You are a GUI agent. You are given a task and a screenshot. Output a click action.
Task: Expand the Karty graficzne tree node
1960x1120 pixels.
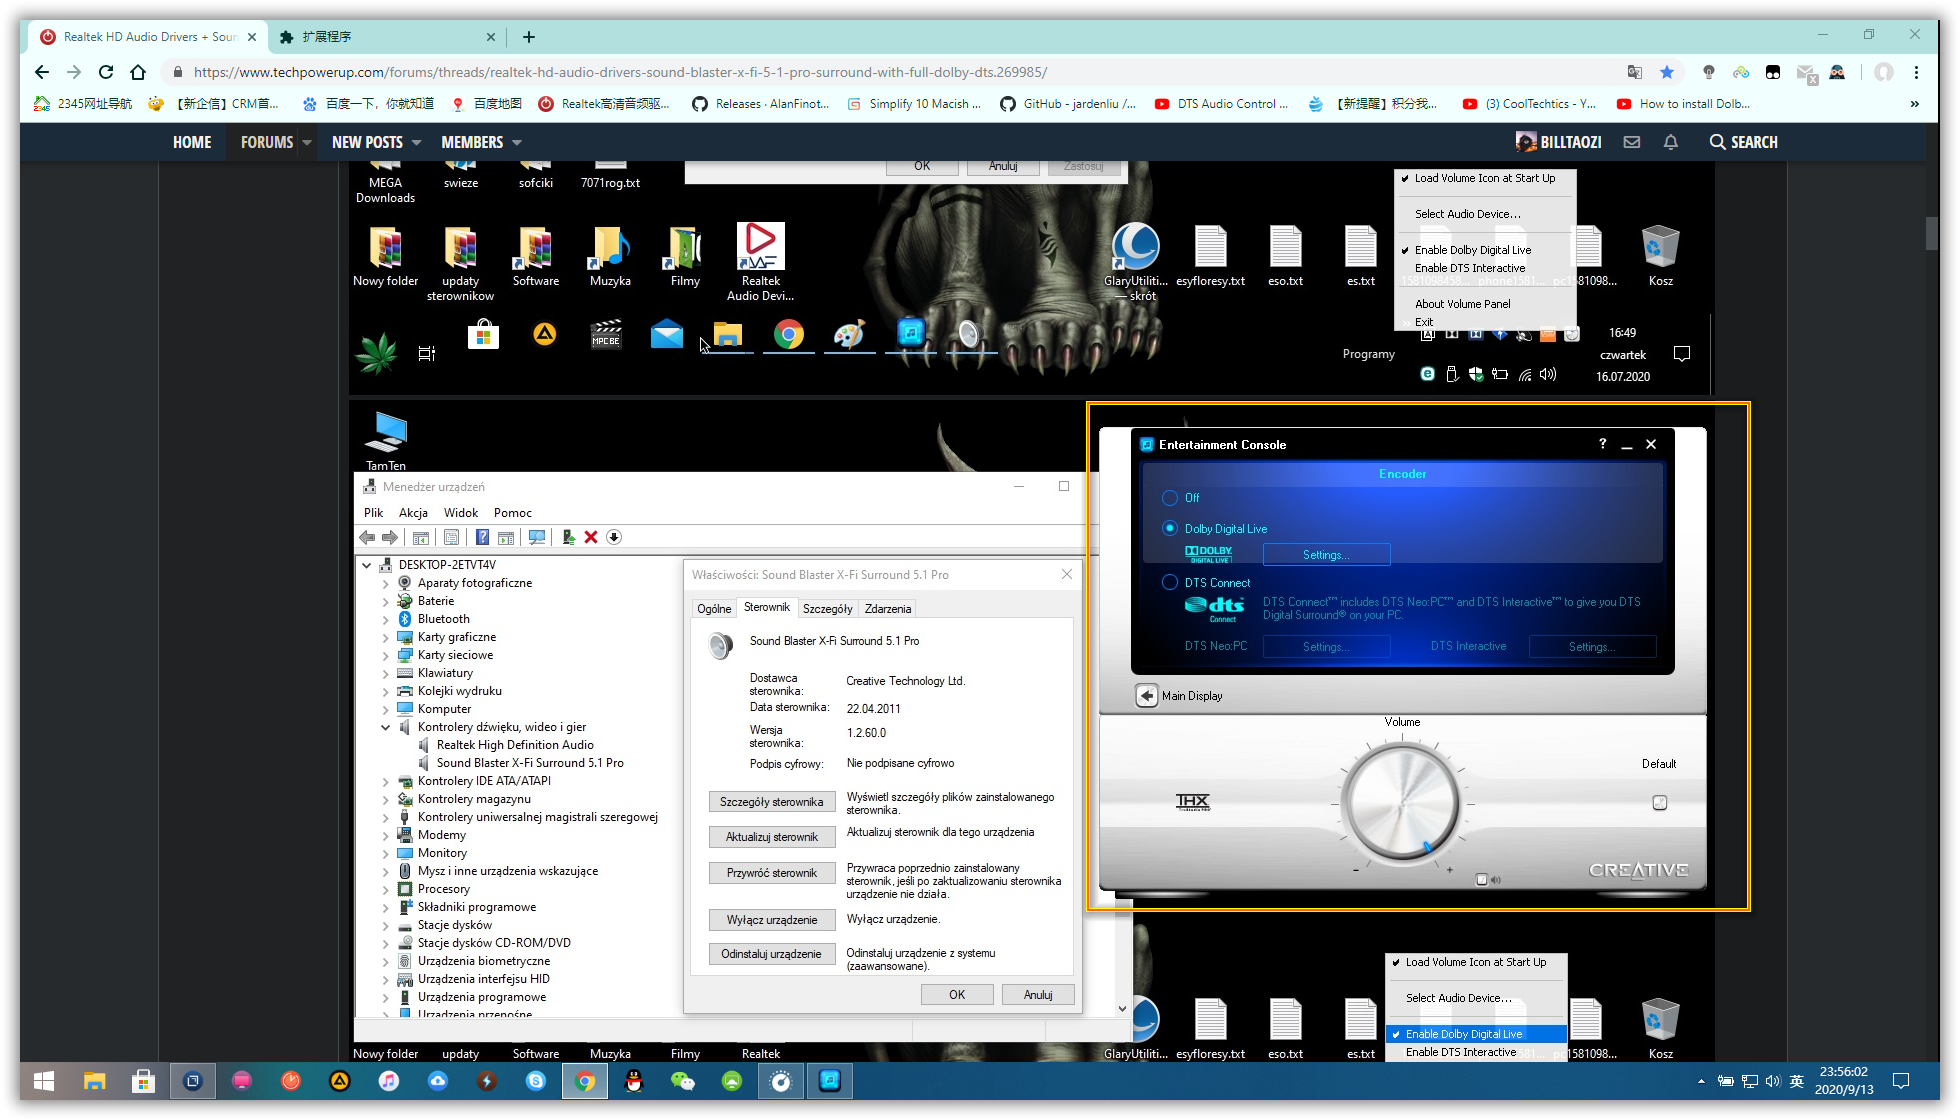386,637
